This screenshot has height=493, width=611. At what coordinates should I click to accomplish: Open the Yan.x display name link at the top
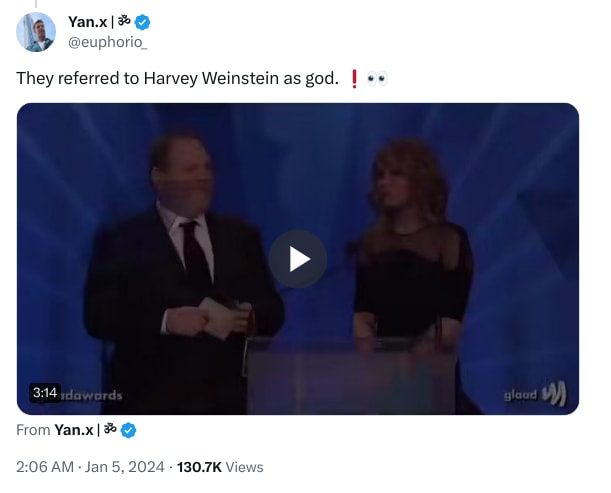point(88,22)
